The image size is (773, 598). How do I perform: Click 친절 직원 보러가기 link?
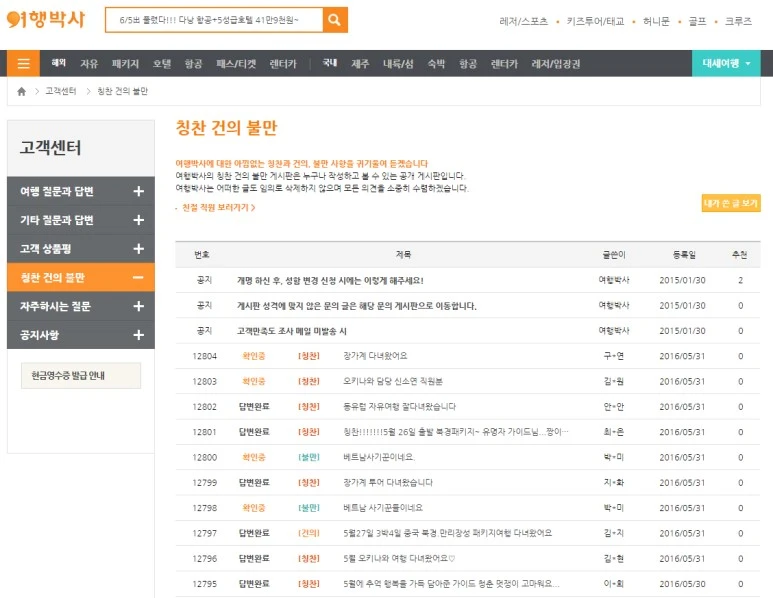click(218, 208)
